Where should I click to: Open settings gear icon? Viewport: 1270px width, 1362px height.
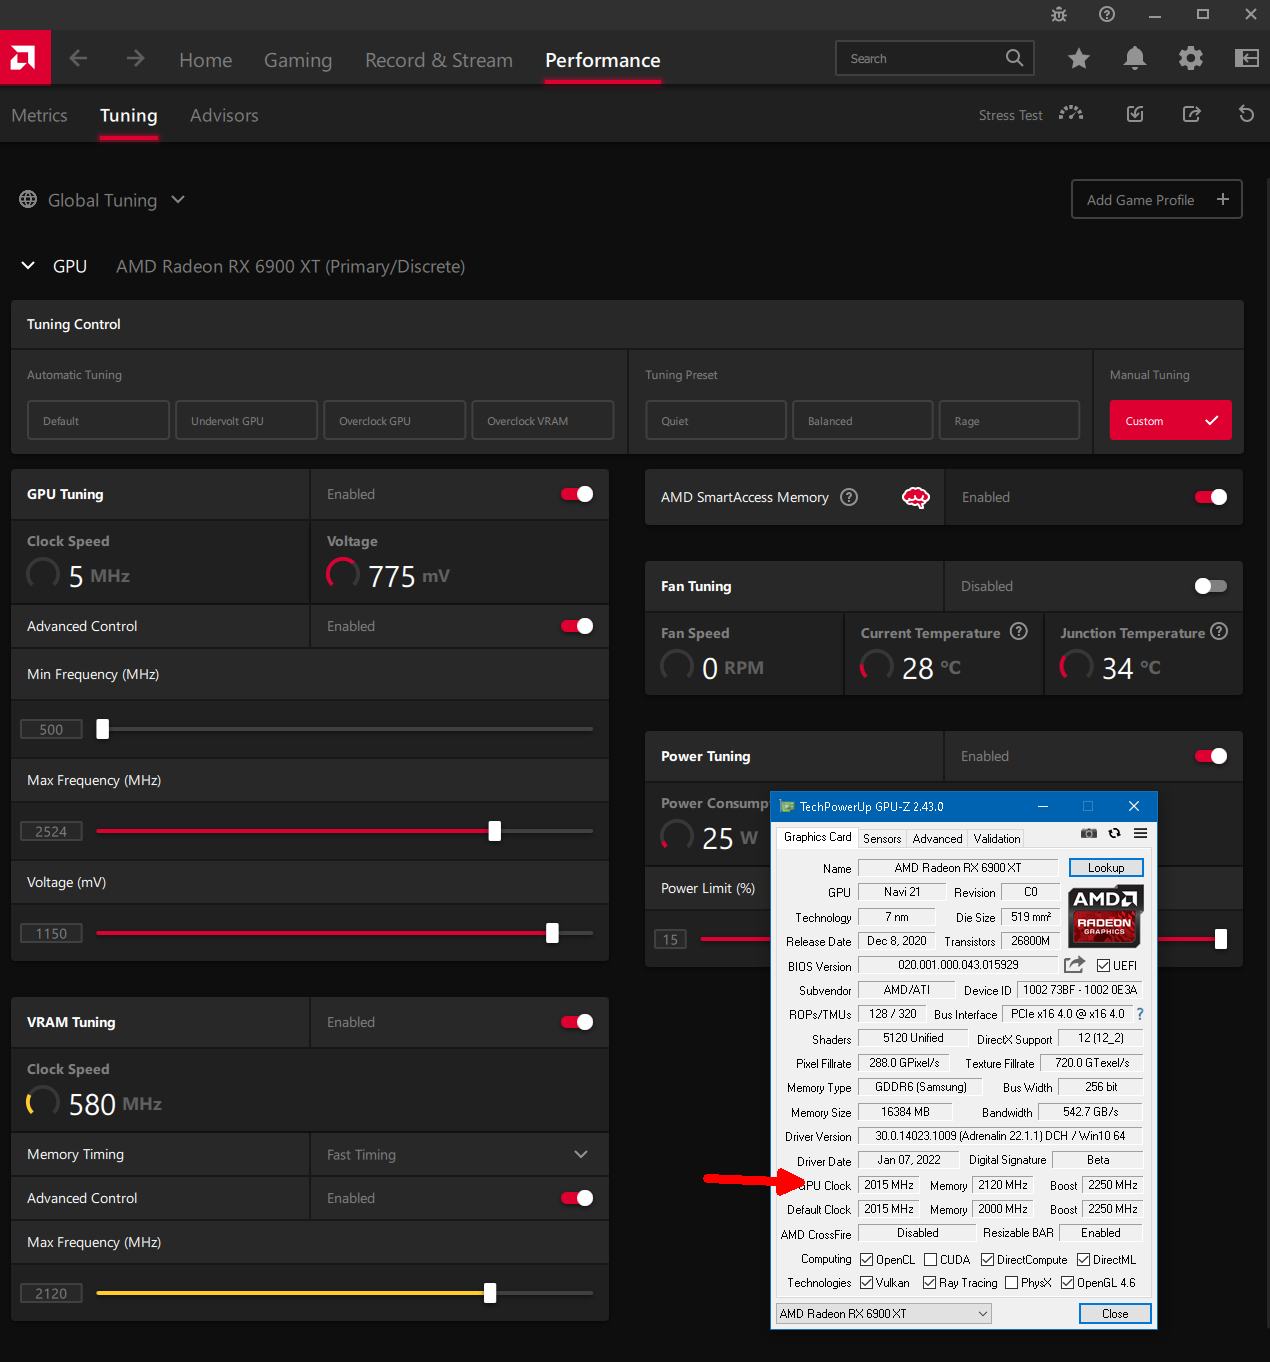[x=1190, y=59]
